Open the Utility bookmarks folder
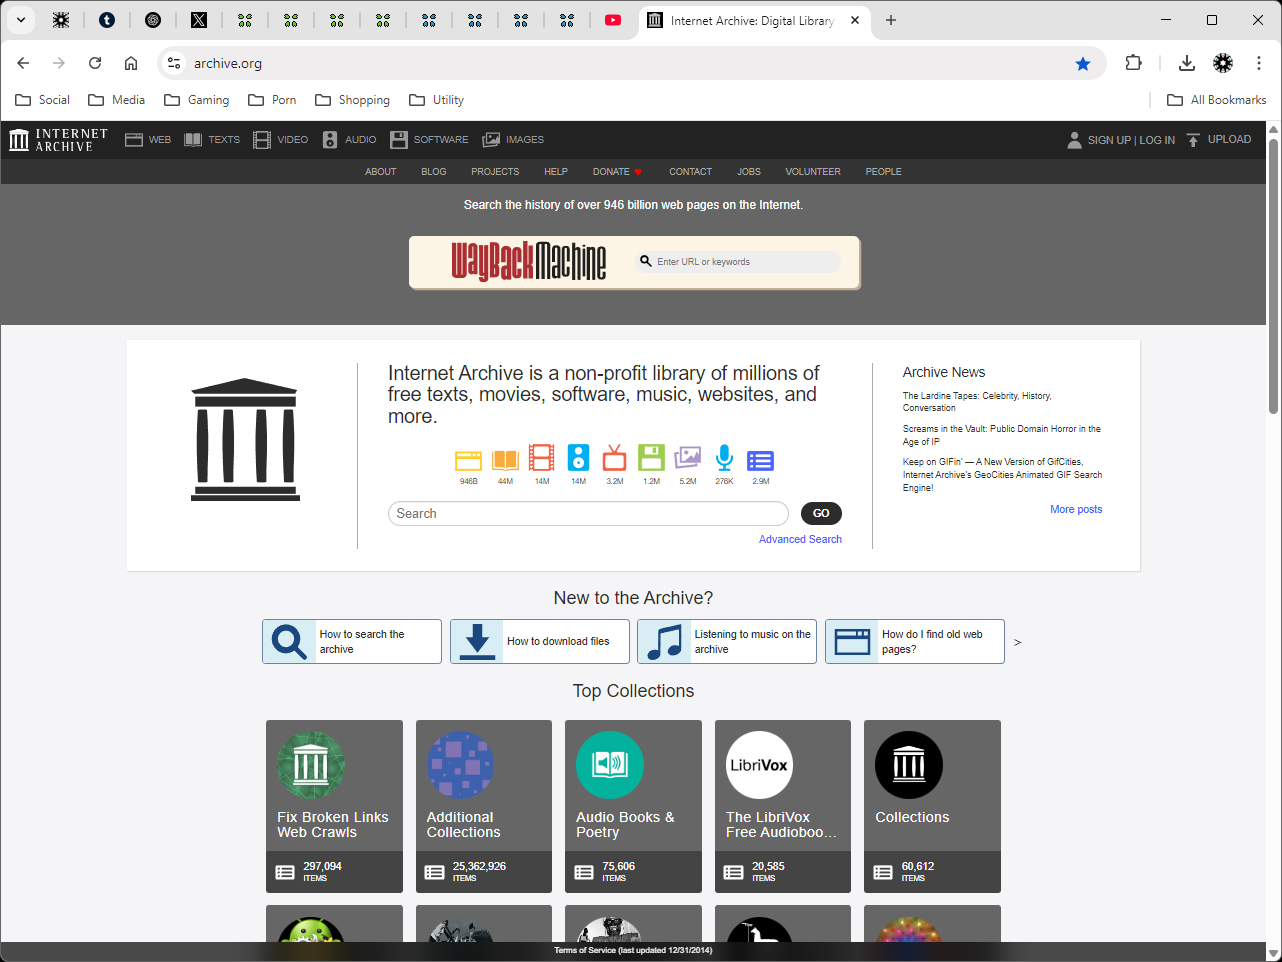 coord(437,100)
